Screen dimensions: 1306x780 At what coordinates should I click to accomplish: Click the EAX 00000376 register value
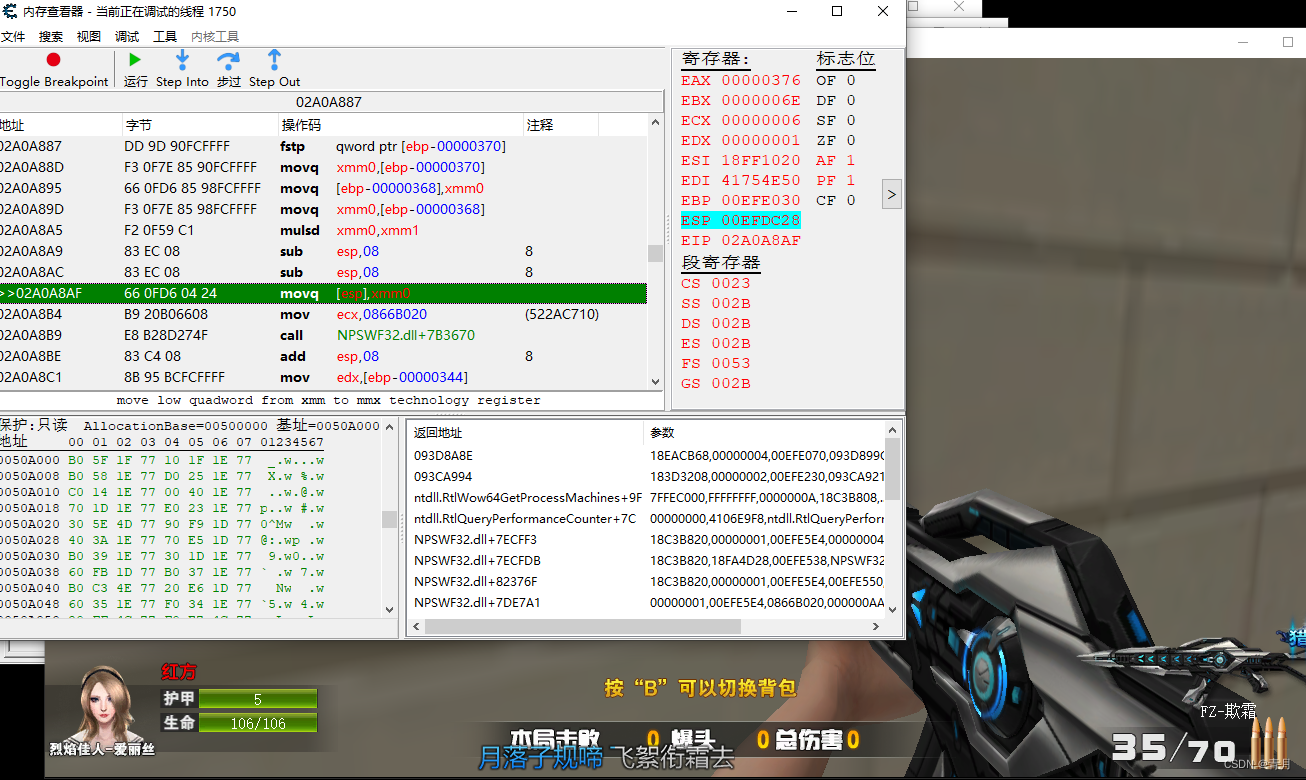pyautogui.click(x=741, y=80)
